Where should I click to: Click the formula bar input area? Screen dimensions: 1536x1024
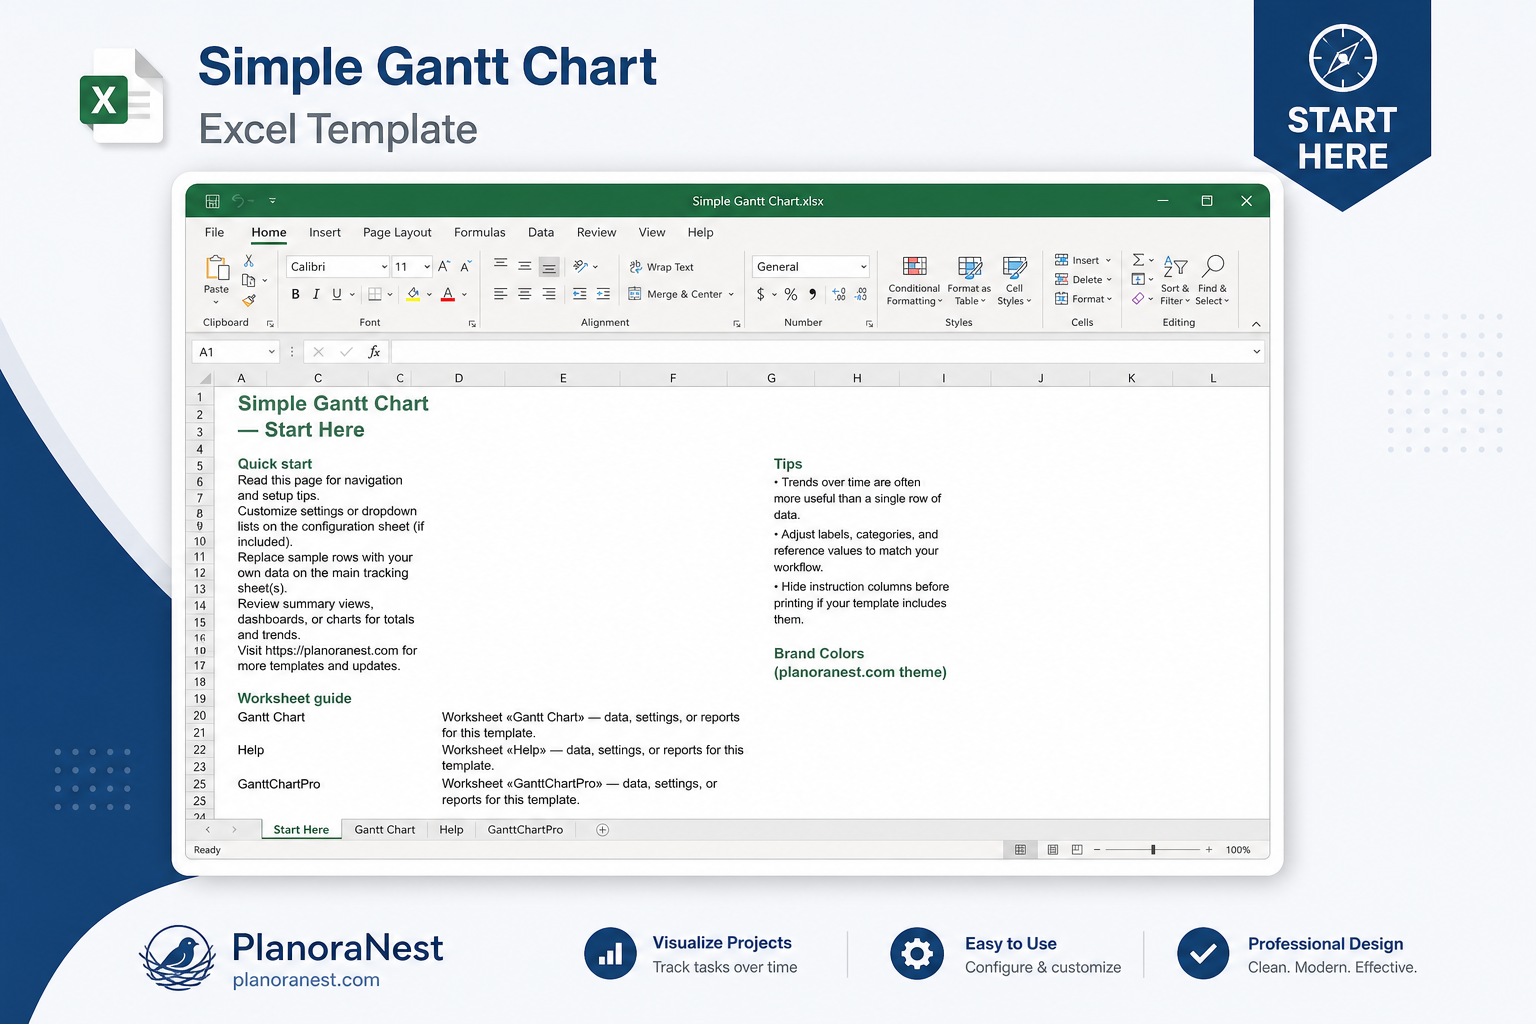tap(827, 352)
